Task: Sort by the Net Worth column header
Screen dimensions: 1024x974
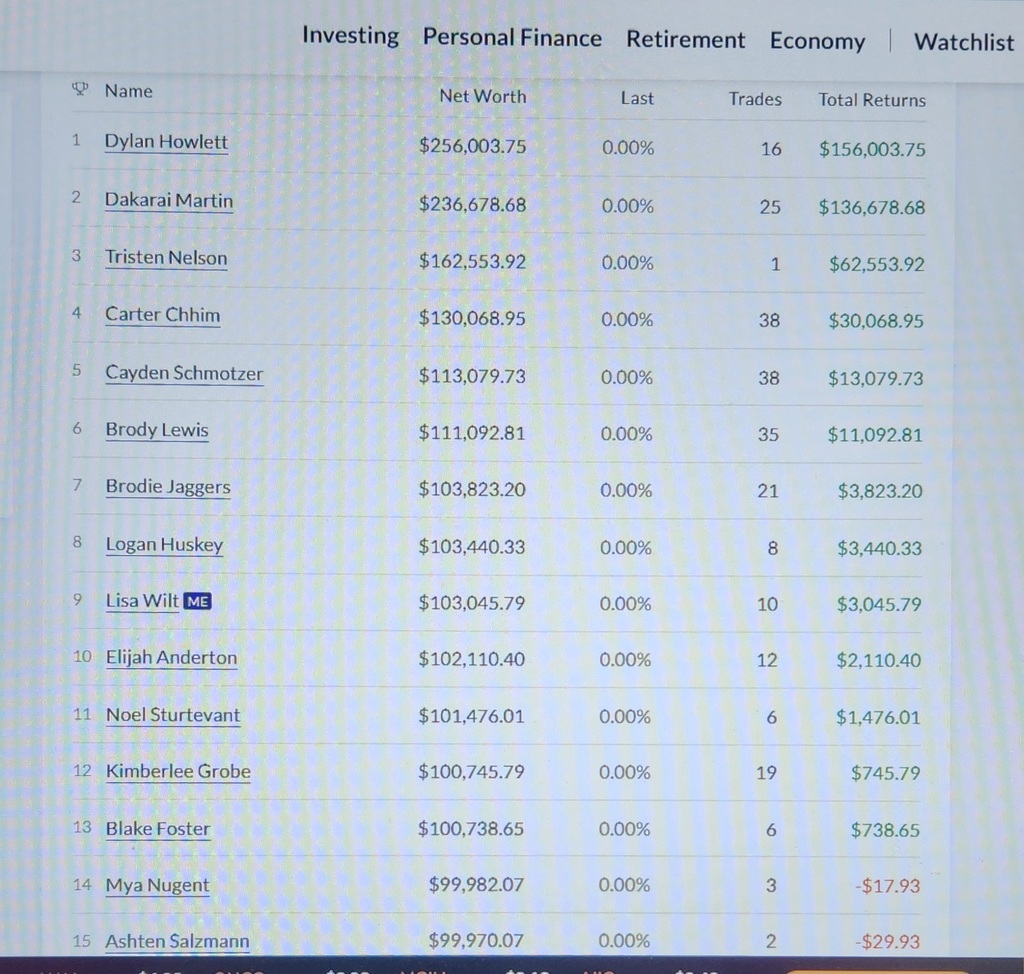Action: point(482,96)
